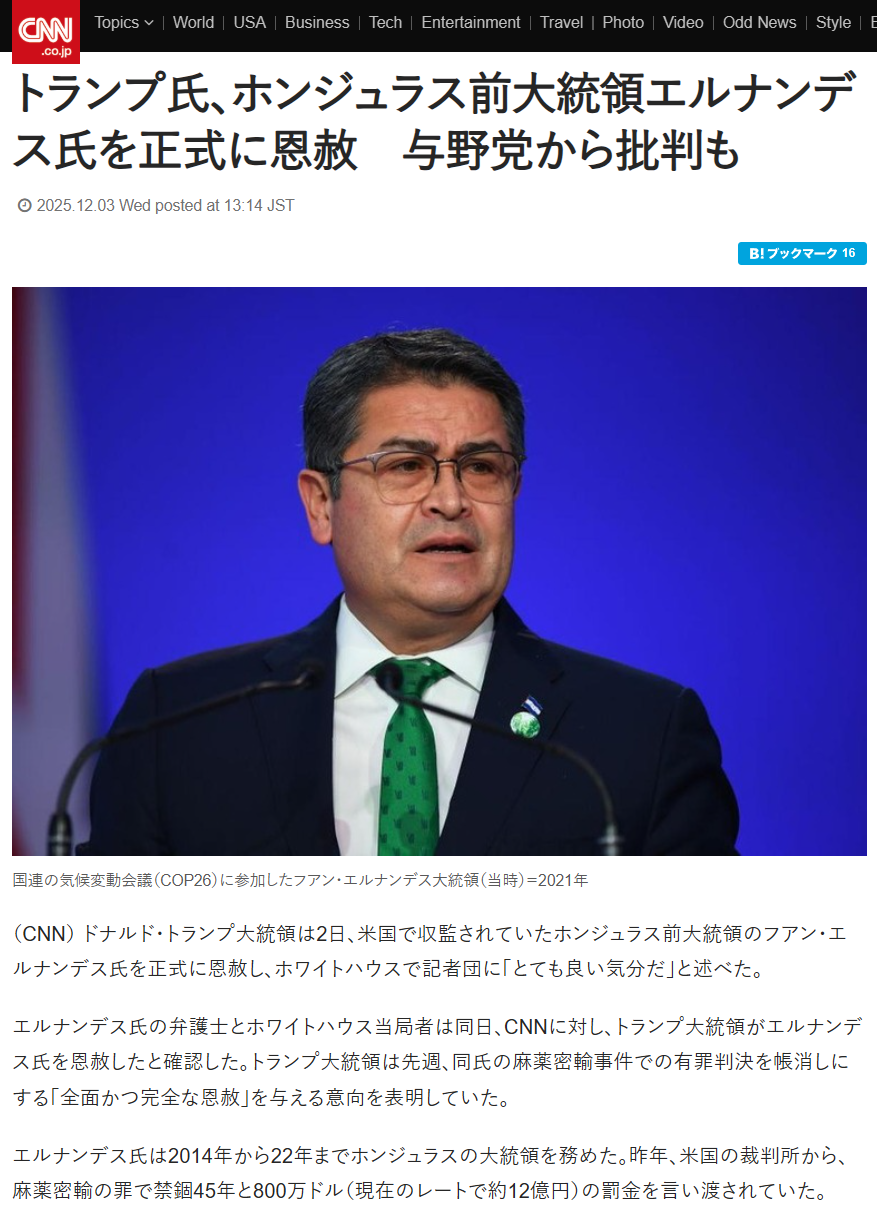Click the clock icon beside the post date
Viewport: 877px width, 1226px height.
25,206
